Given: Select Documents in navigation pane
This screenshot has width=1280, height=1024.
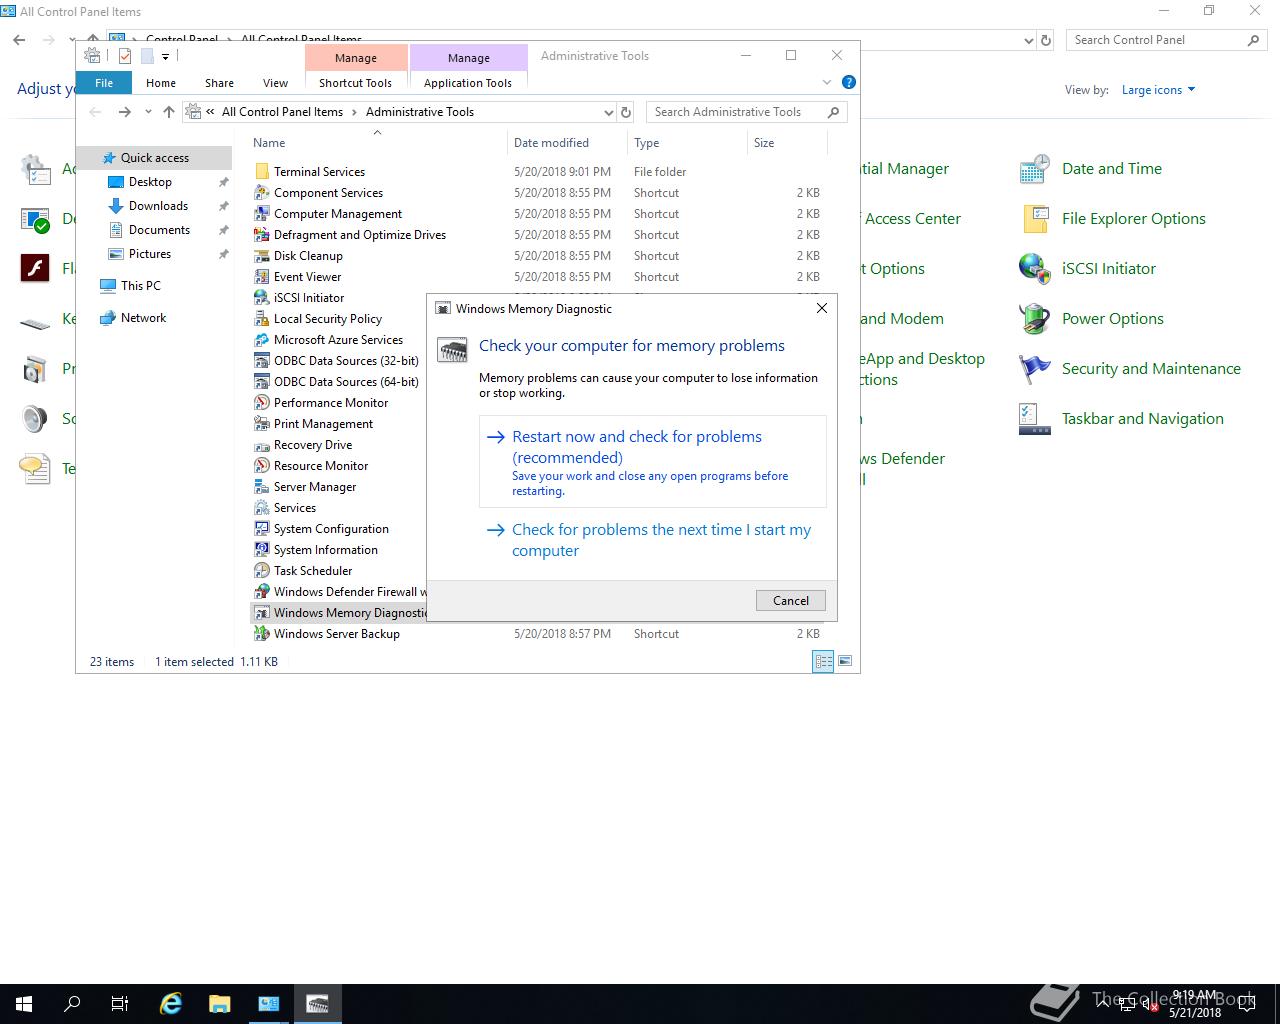Looking at the screenshot, I should click(x=159, y=230).
